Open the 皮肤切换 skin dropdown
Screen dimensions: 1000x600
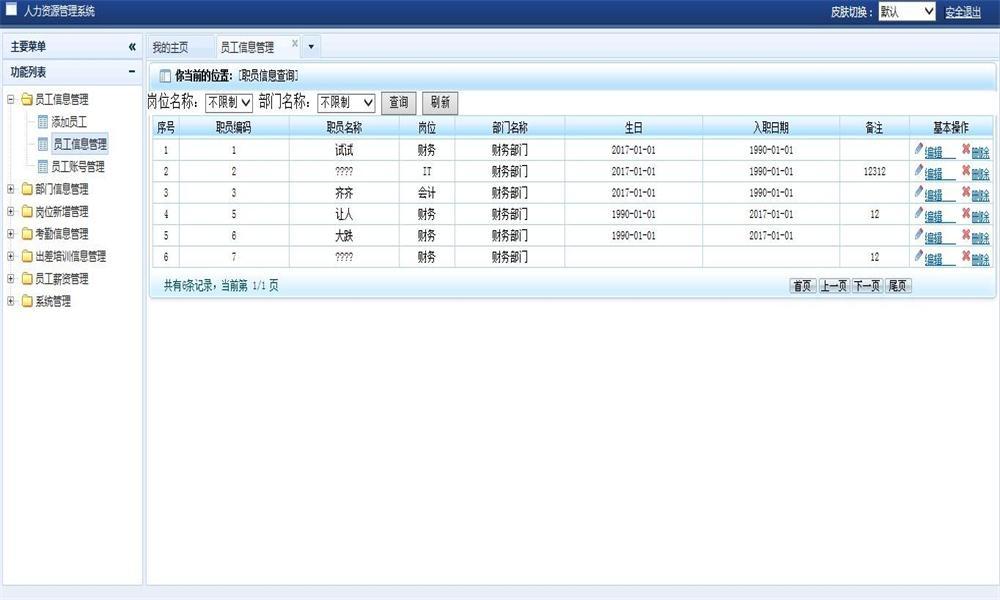(907, 11)
